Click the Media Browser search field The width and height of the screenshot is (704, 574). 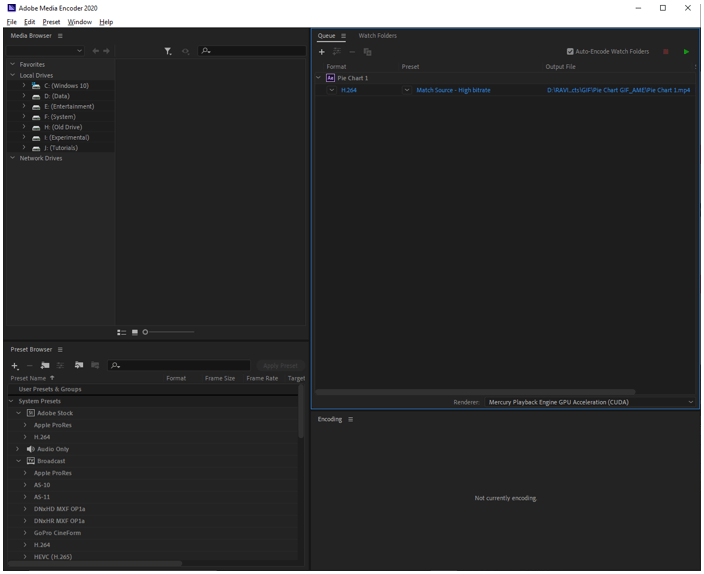tap(252, 51)
